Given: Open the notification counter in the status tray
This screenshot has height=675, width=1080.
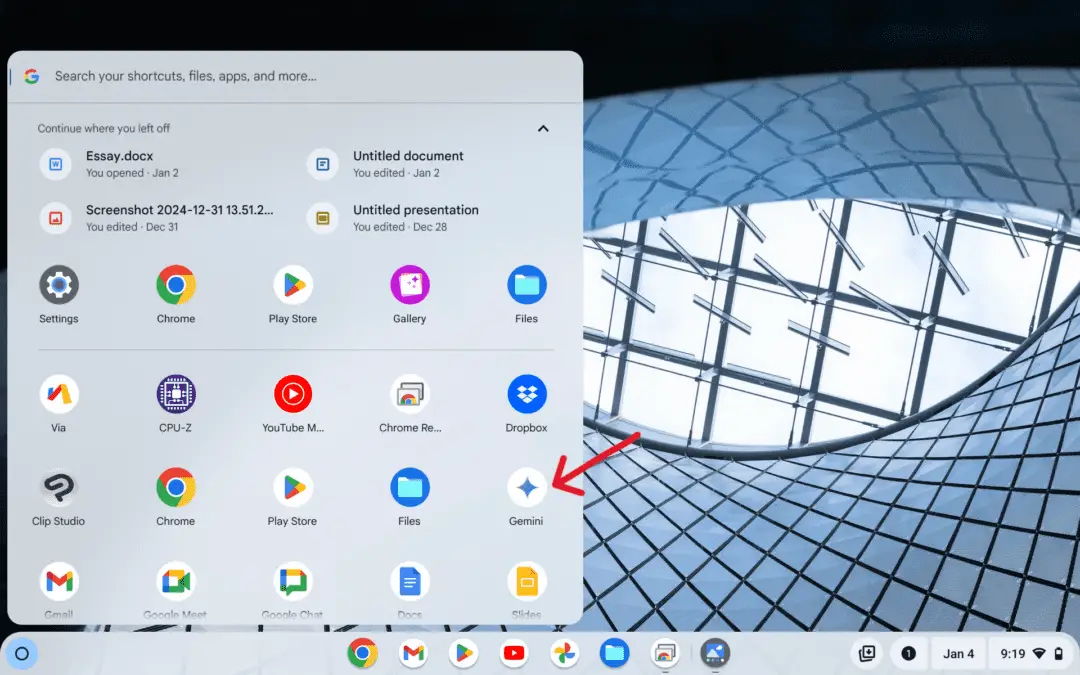Looking at the screenshot, I should click(x=908, y=653).
